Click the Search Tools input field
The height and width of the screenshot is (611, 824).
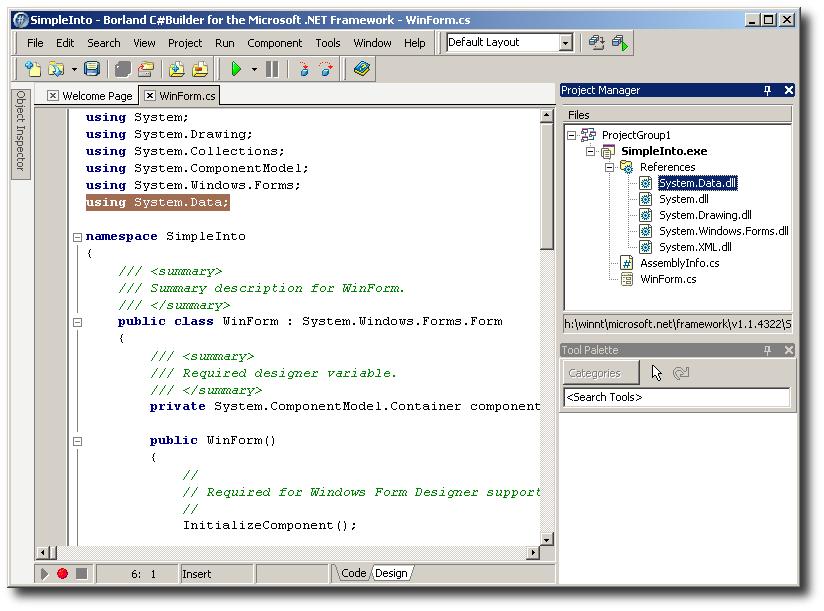tap(677, 397)
